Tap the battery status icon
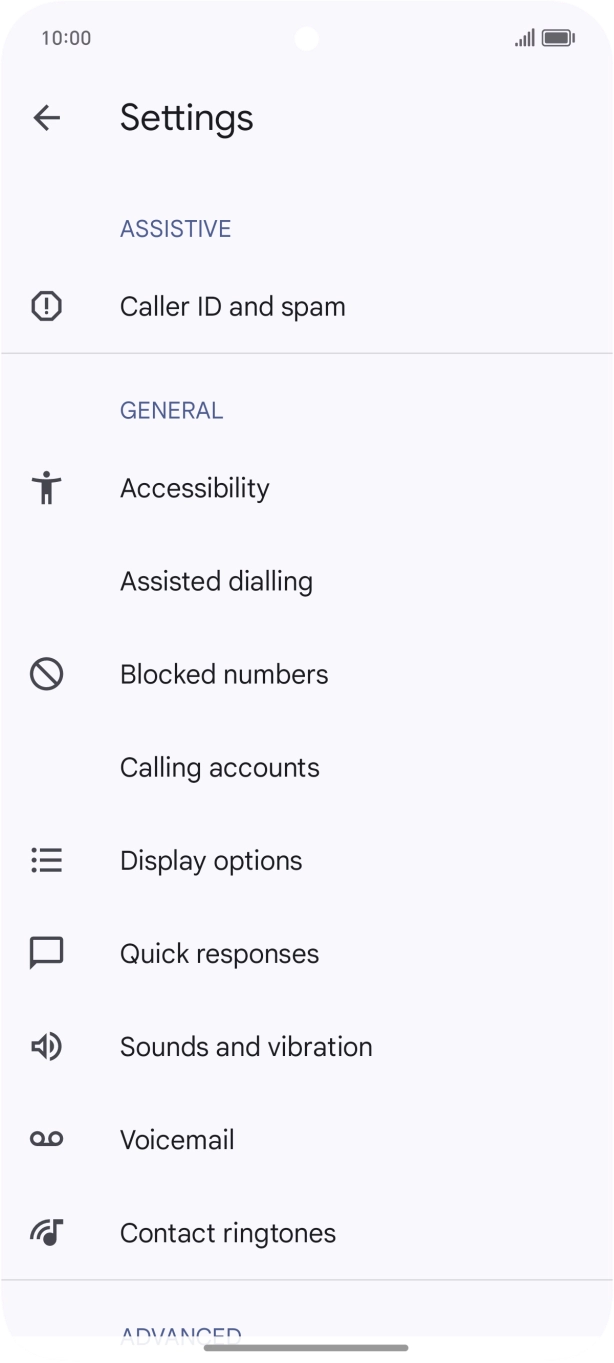The height and width of the screenshot is (1363, 614). pos(558,38)
